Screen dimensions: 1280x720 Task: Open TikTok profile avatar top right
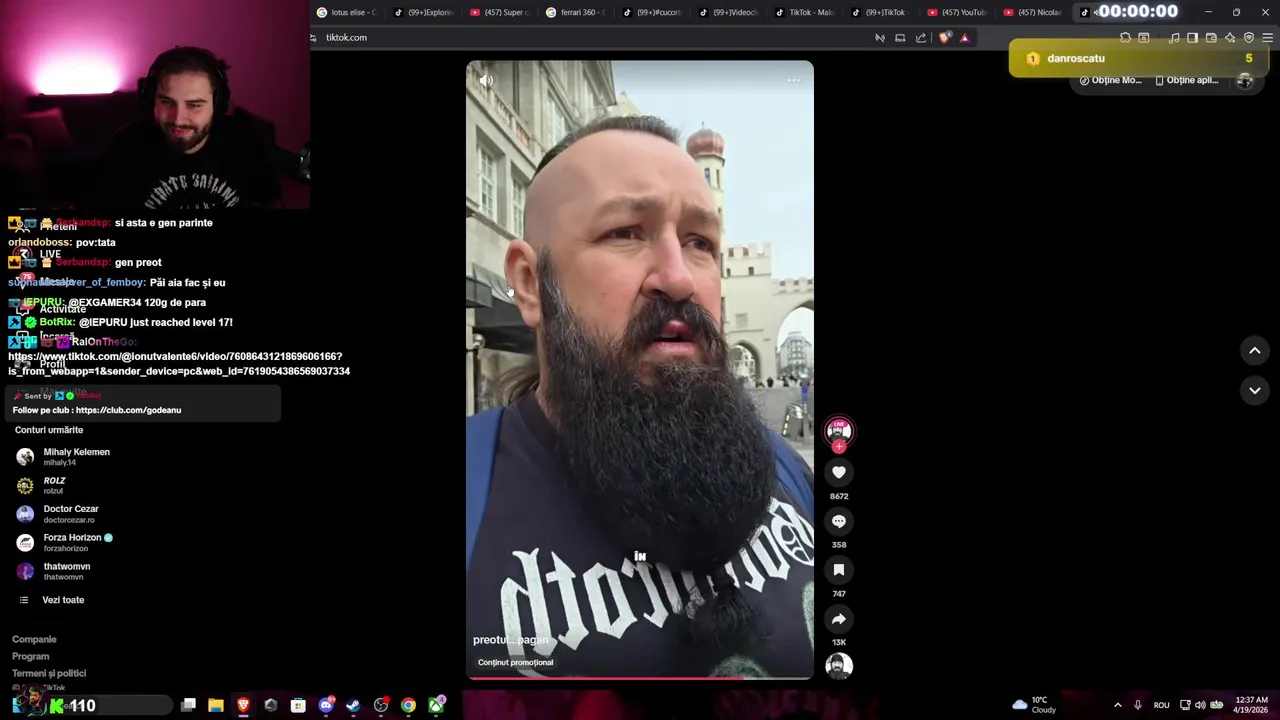[1245, 80]
